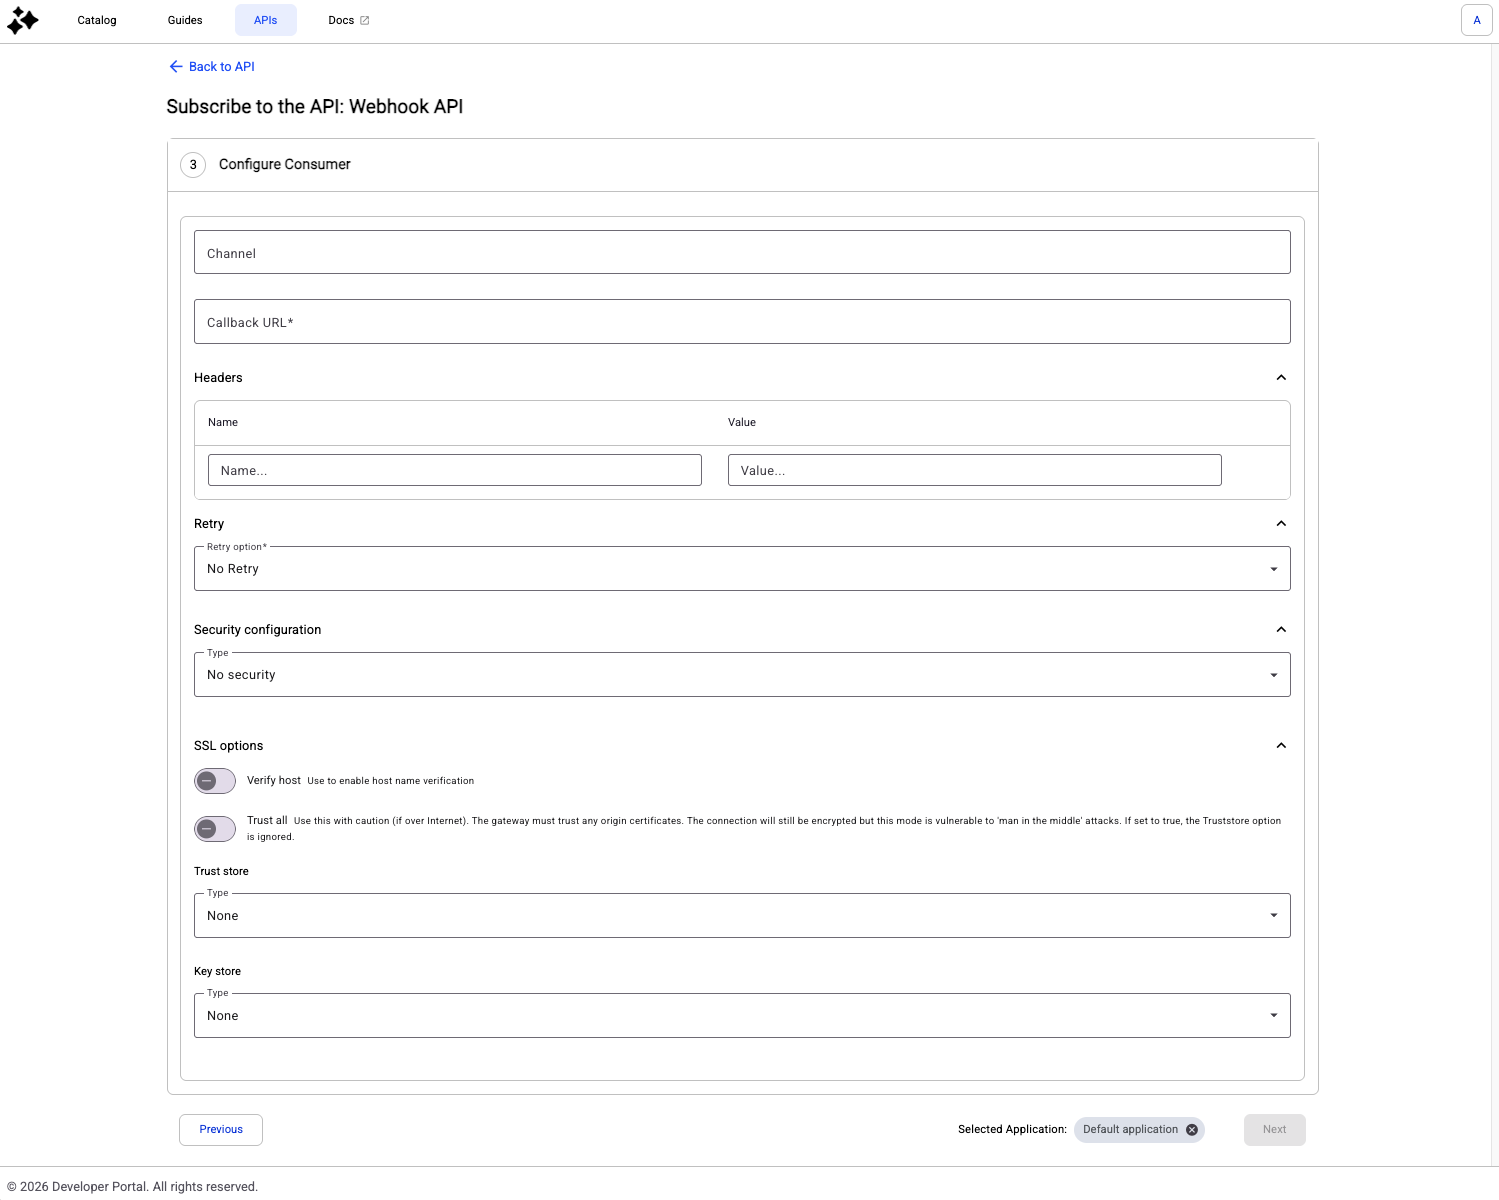Open the Guides tab
Screen dimensions: 1499x1200
[x=185, y=21]
